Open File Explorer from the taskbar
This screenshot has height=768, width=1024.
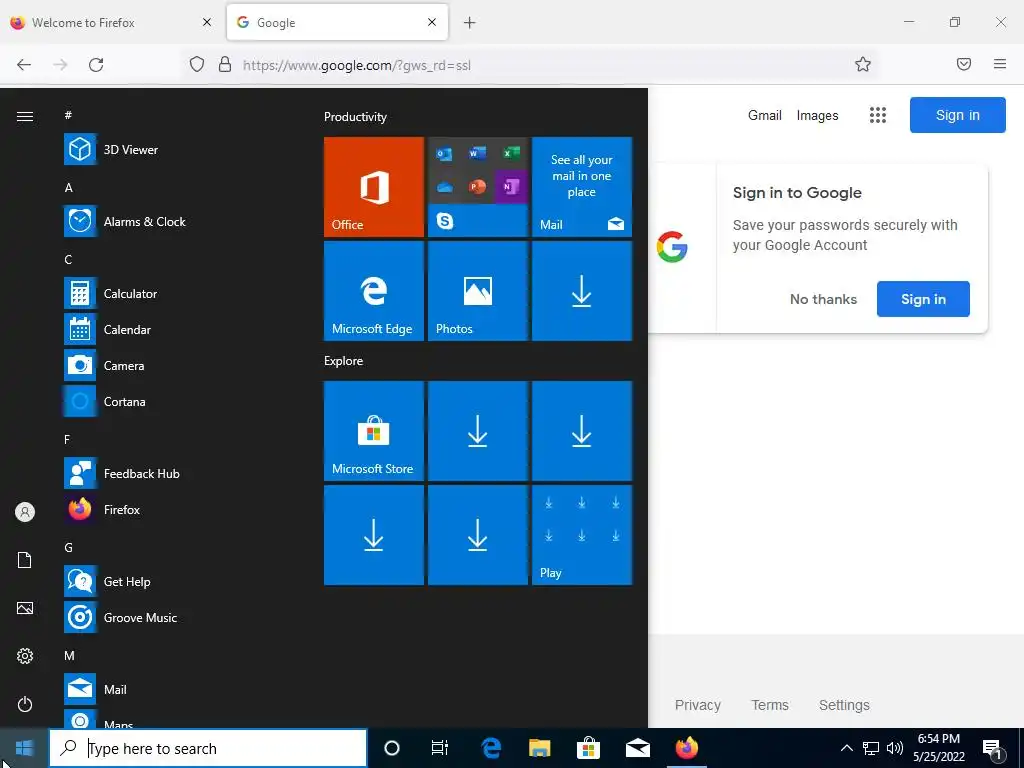pyautogui.click(x=539, y=748)
